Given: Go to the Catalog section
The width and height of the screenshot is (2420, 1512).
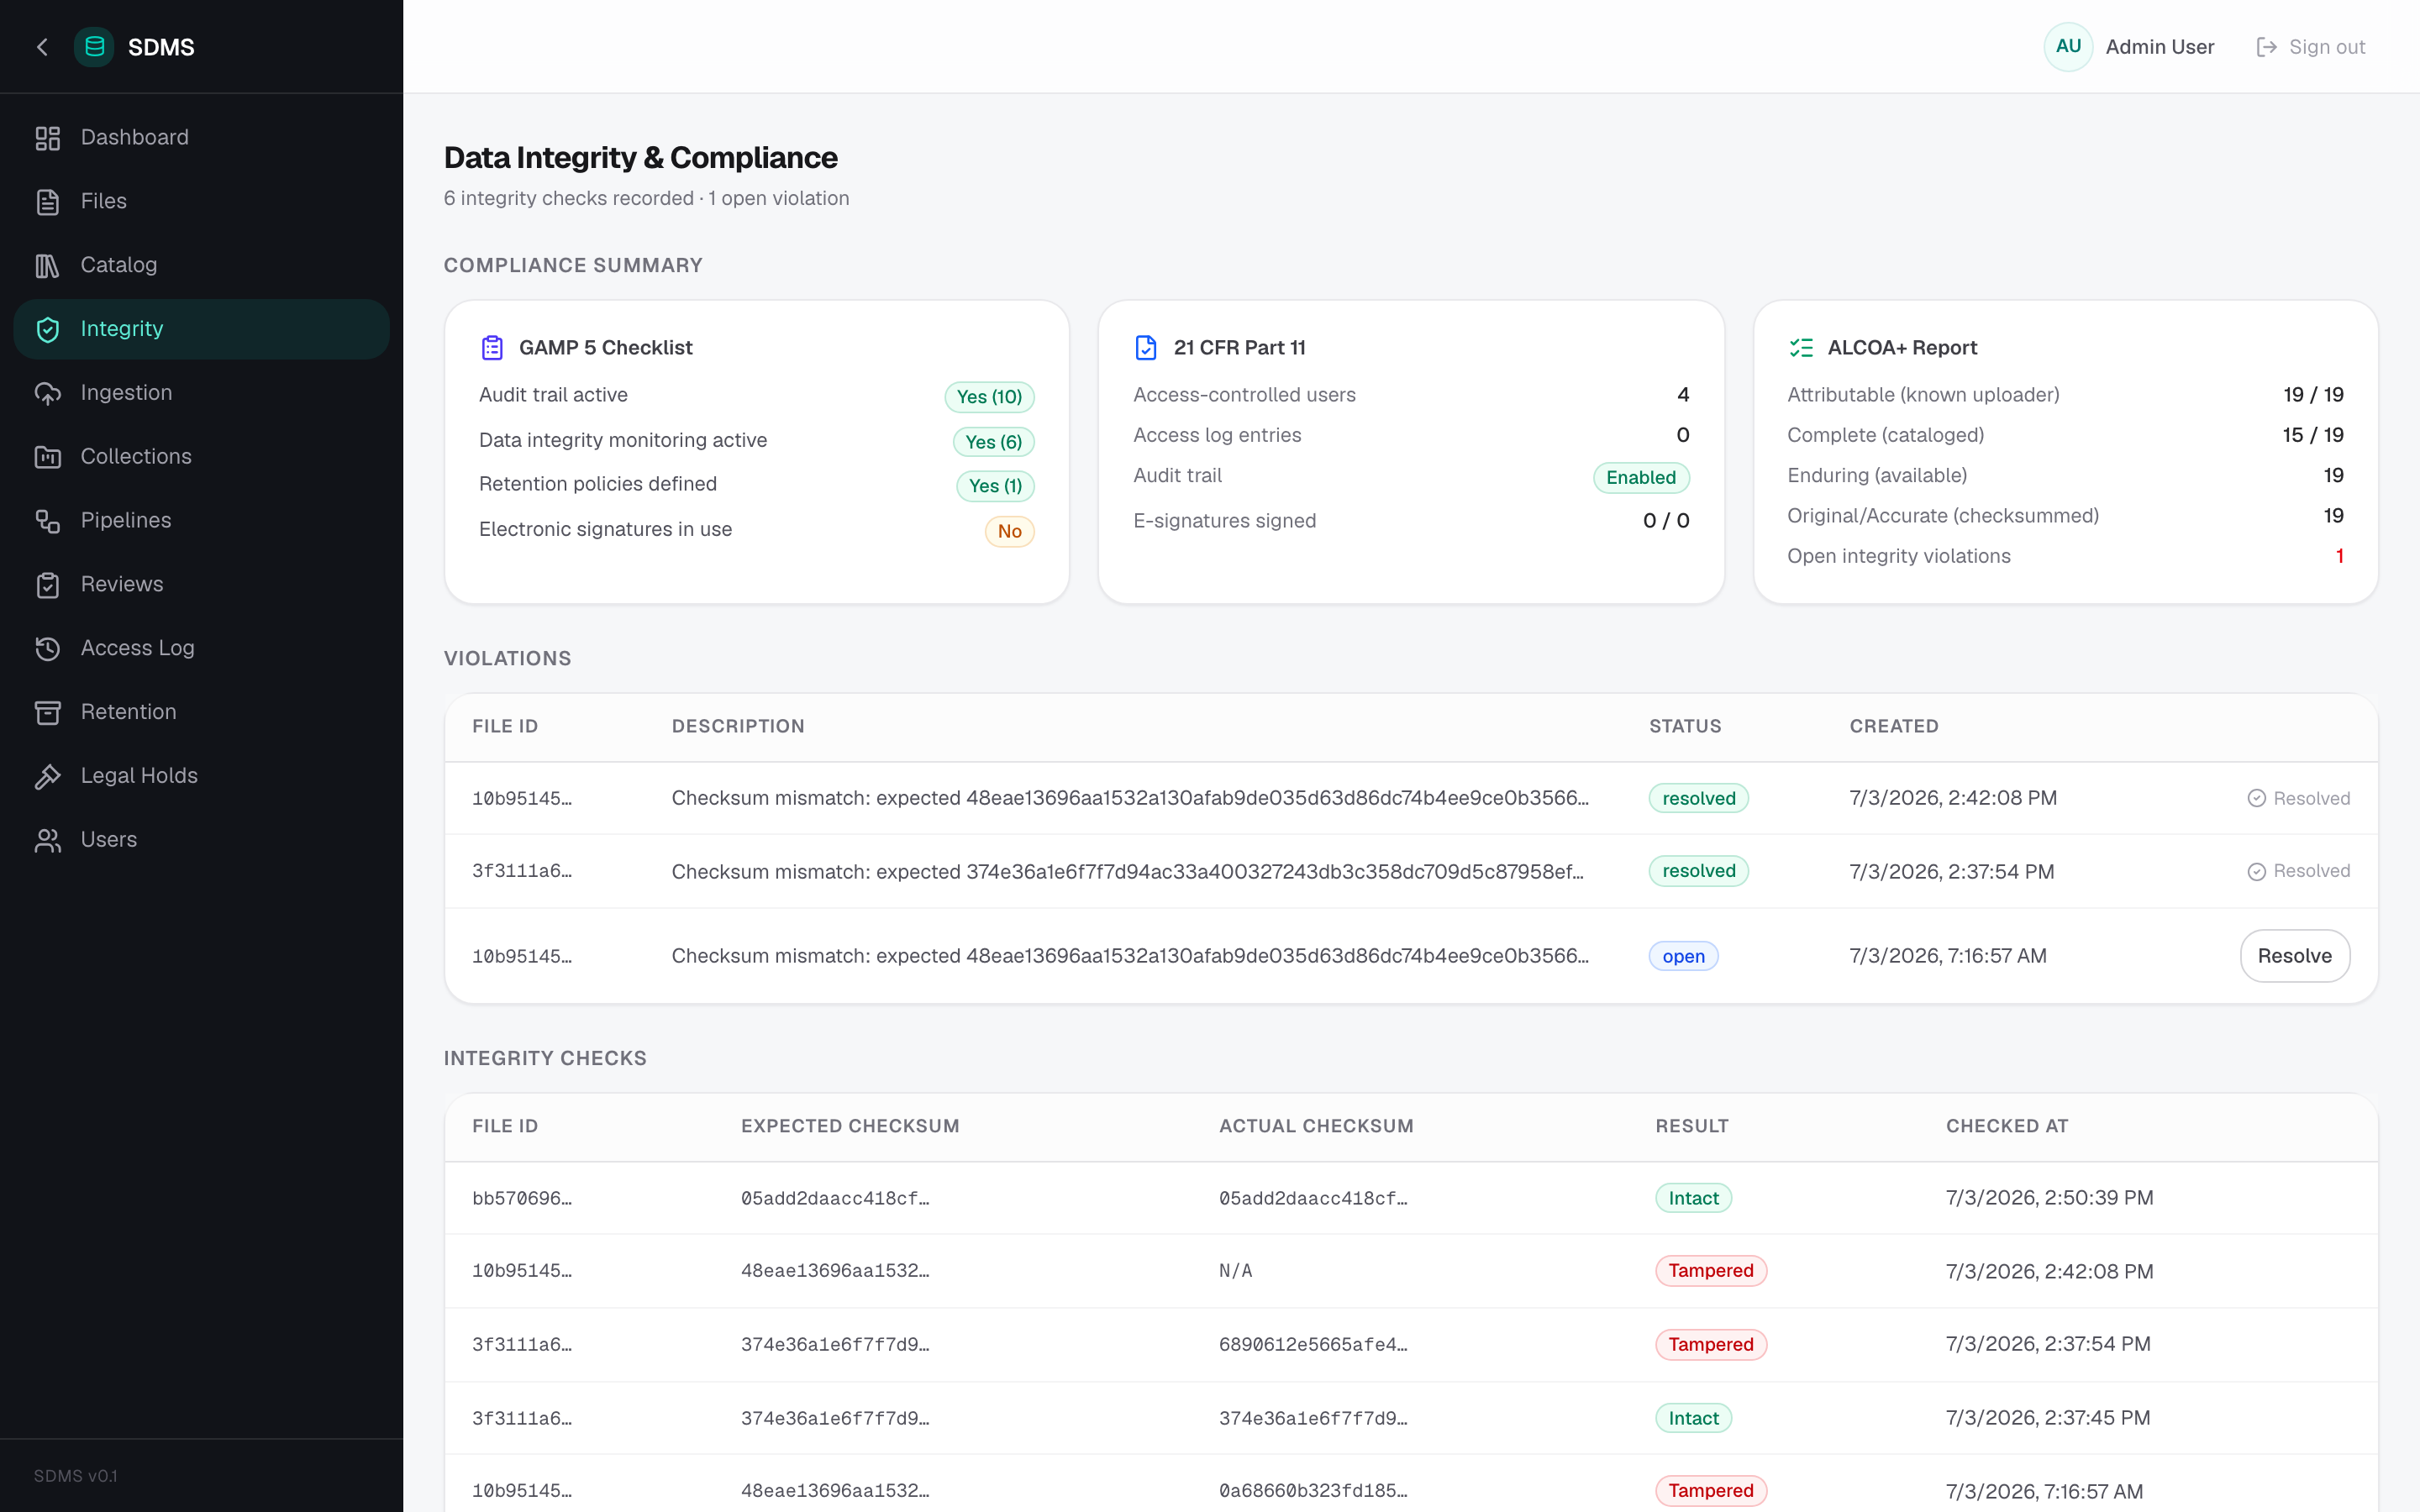Looking at the screenshot, I should [x=201, y=266].
